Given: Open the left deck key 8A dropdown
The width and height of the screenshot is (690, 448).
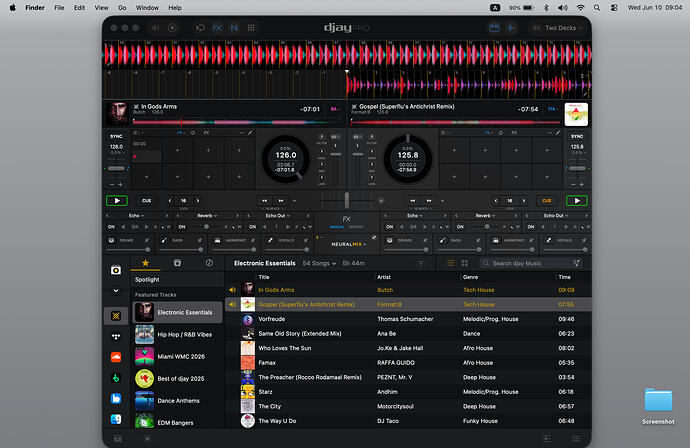Looking at the screenshot, I should 334,109.
